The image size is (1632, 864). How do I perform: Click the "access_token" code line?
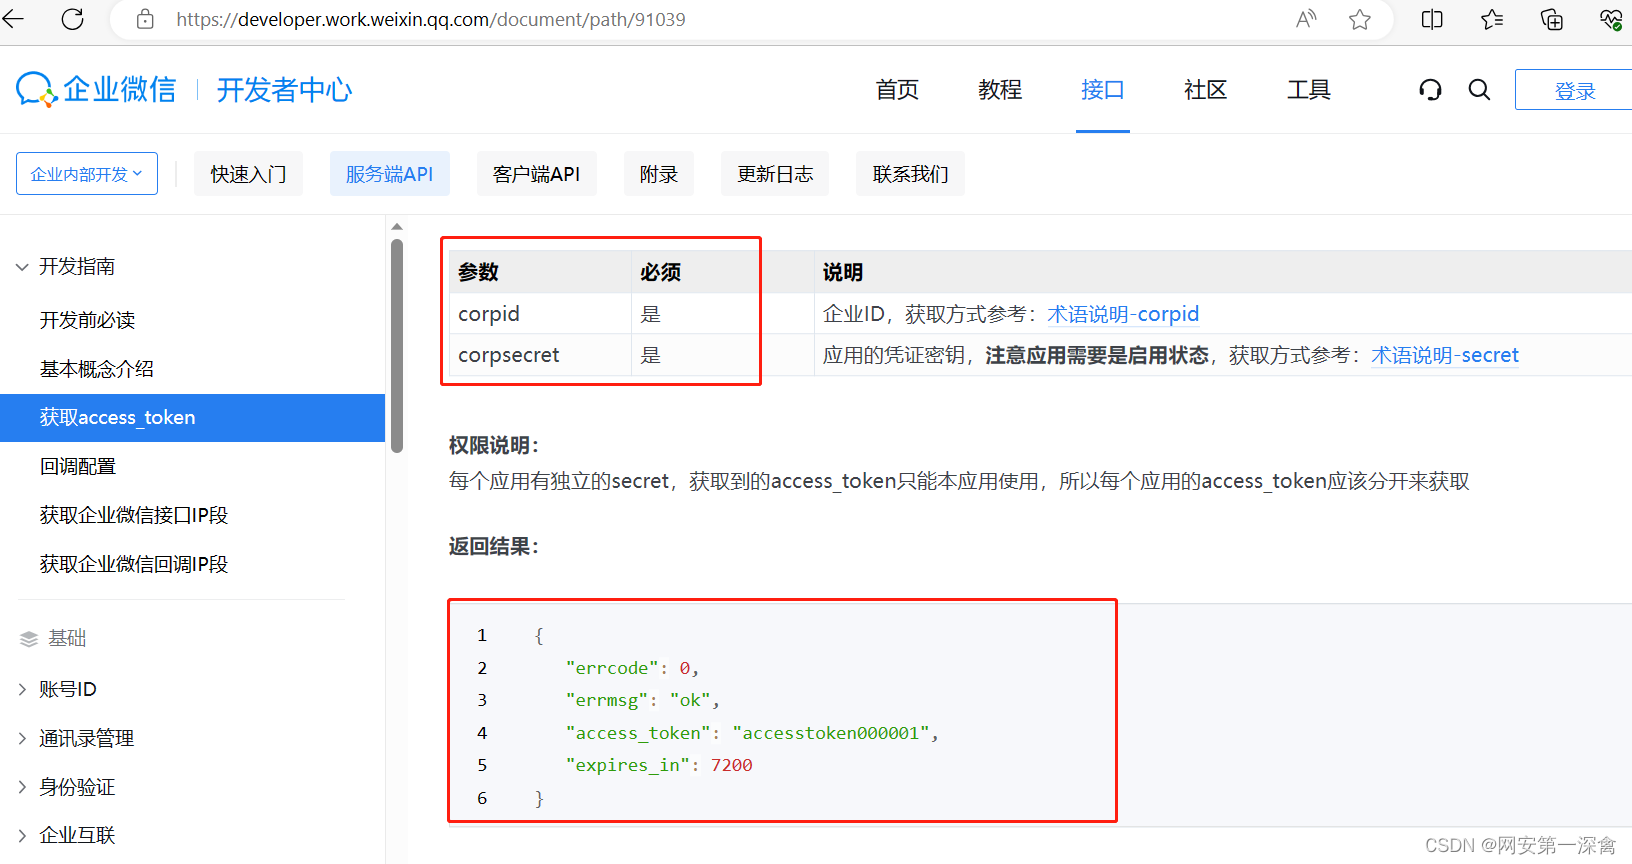[x=752, y=733]
